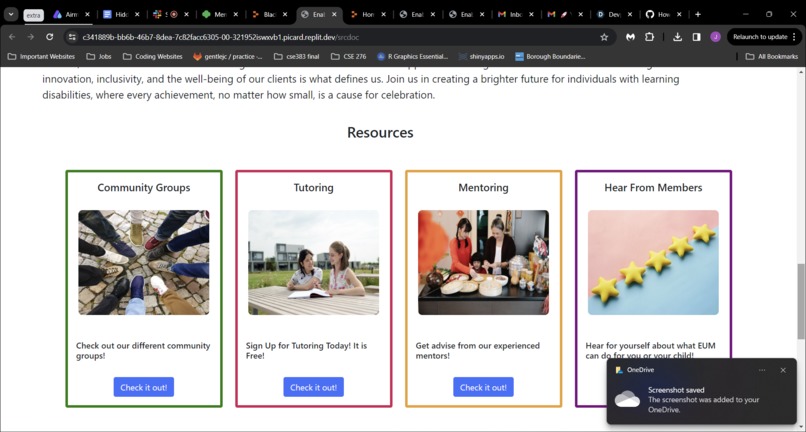Click Check it out under Mentoring
Image resolution: width=806 pixels, height=432 pixels.
[483, 387]
